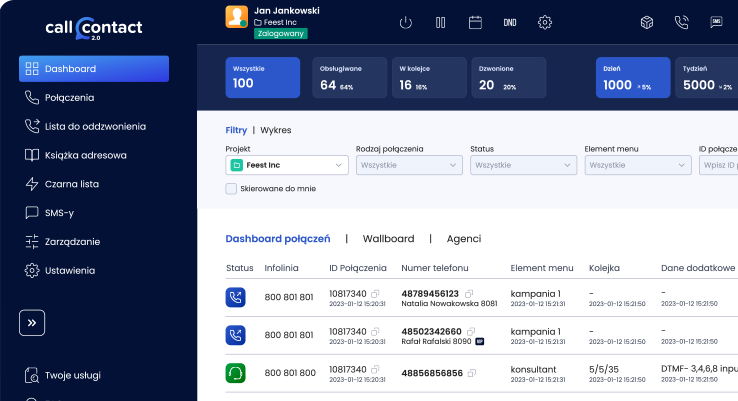Expand sidebar with double-chevron button

32,323
